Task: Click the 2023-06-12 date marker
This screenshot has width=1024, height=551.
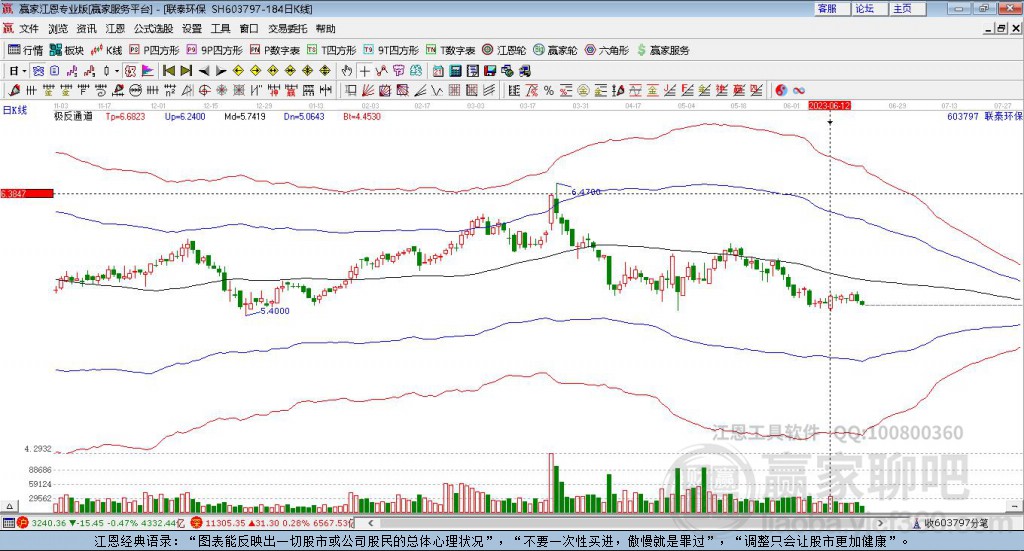Action: (x=829, y=105)
